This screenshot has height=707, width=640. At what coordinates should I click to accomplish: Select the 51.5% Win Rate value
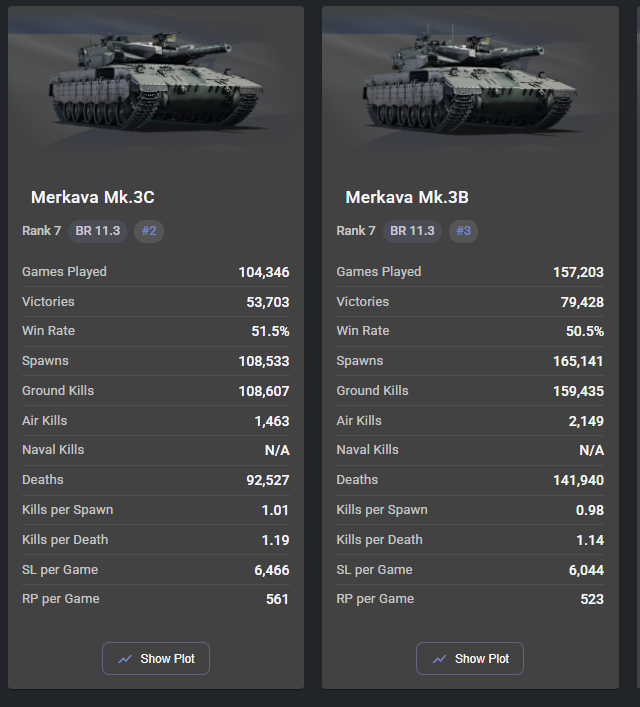click(270, 331)
